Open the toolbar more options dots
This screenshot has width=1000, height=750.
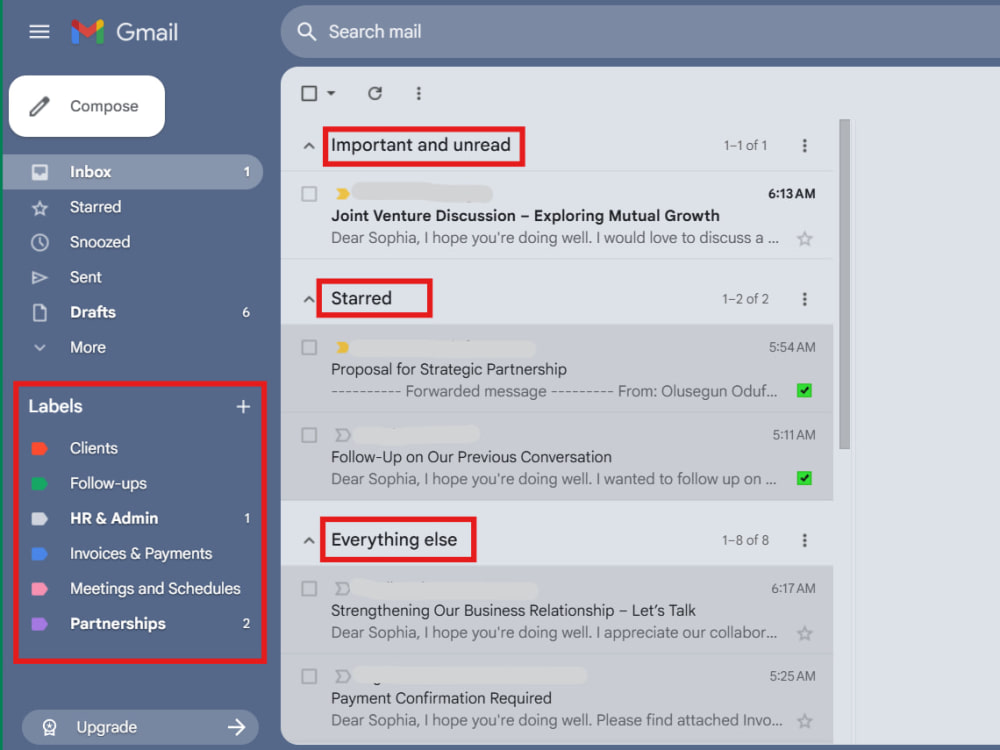tap(418, 93)
